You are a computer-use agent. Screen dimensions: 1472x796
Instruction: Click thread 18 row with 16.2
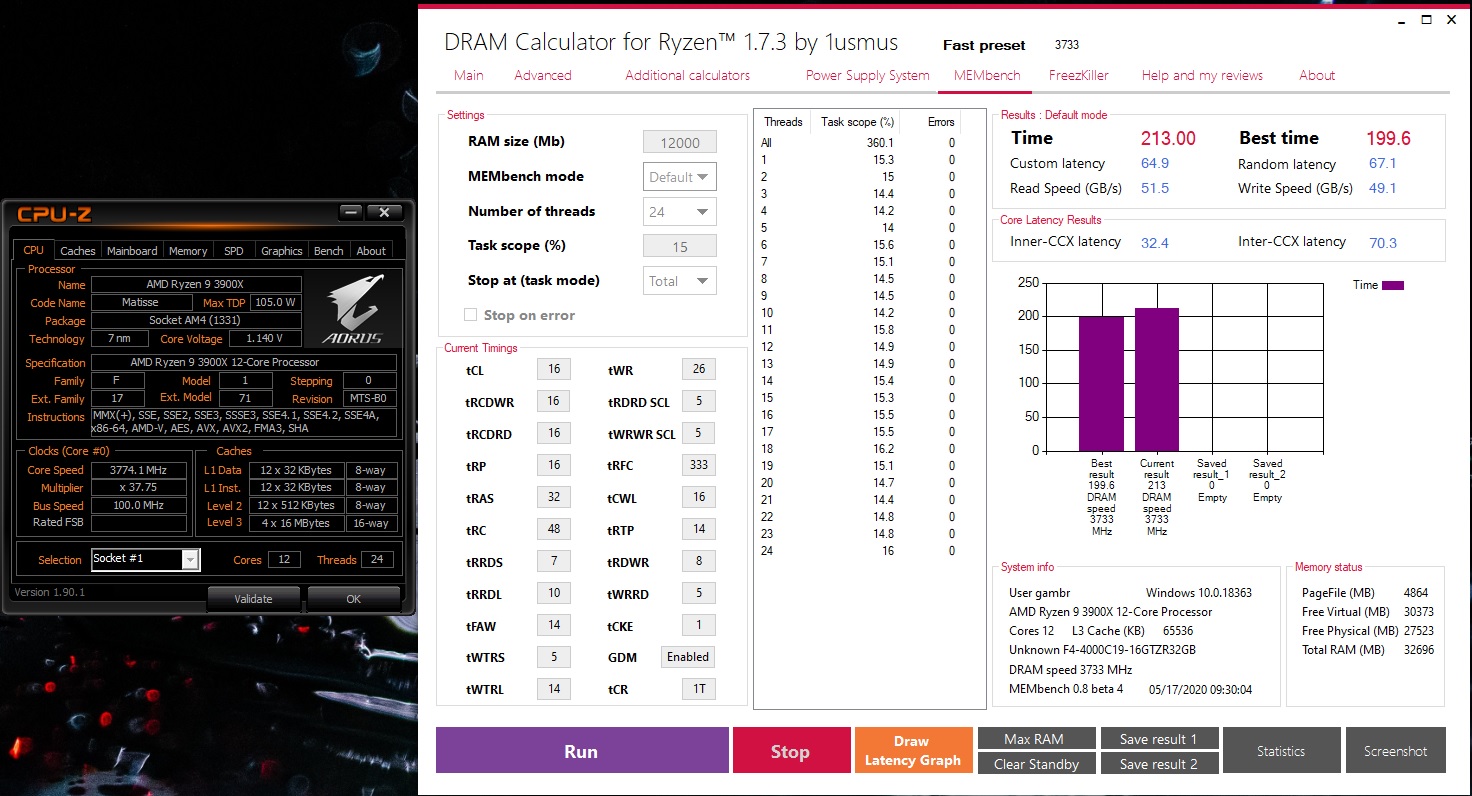(860, 449)
